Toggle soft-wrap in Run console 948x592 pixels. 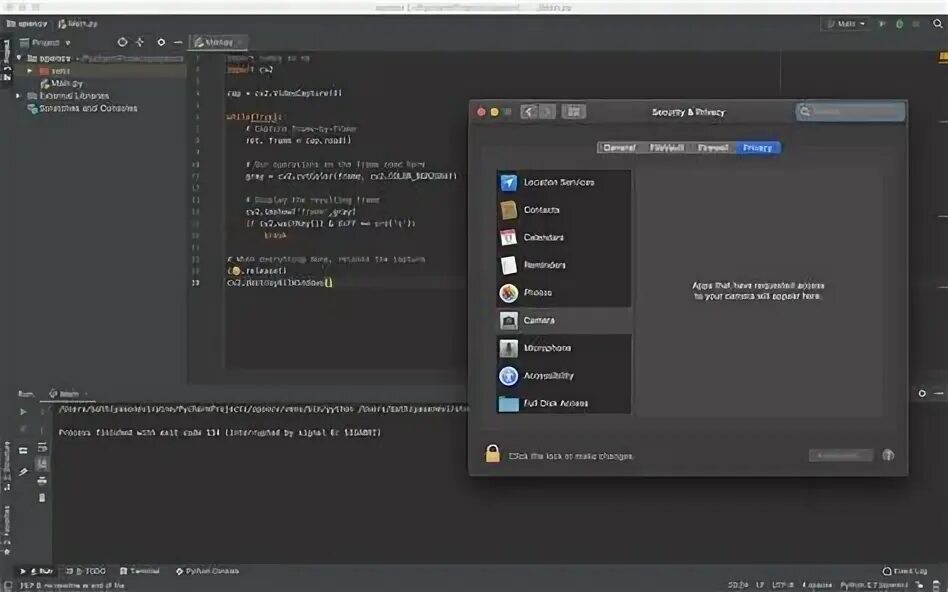point(42,448)
